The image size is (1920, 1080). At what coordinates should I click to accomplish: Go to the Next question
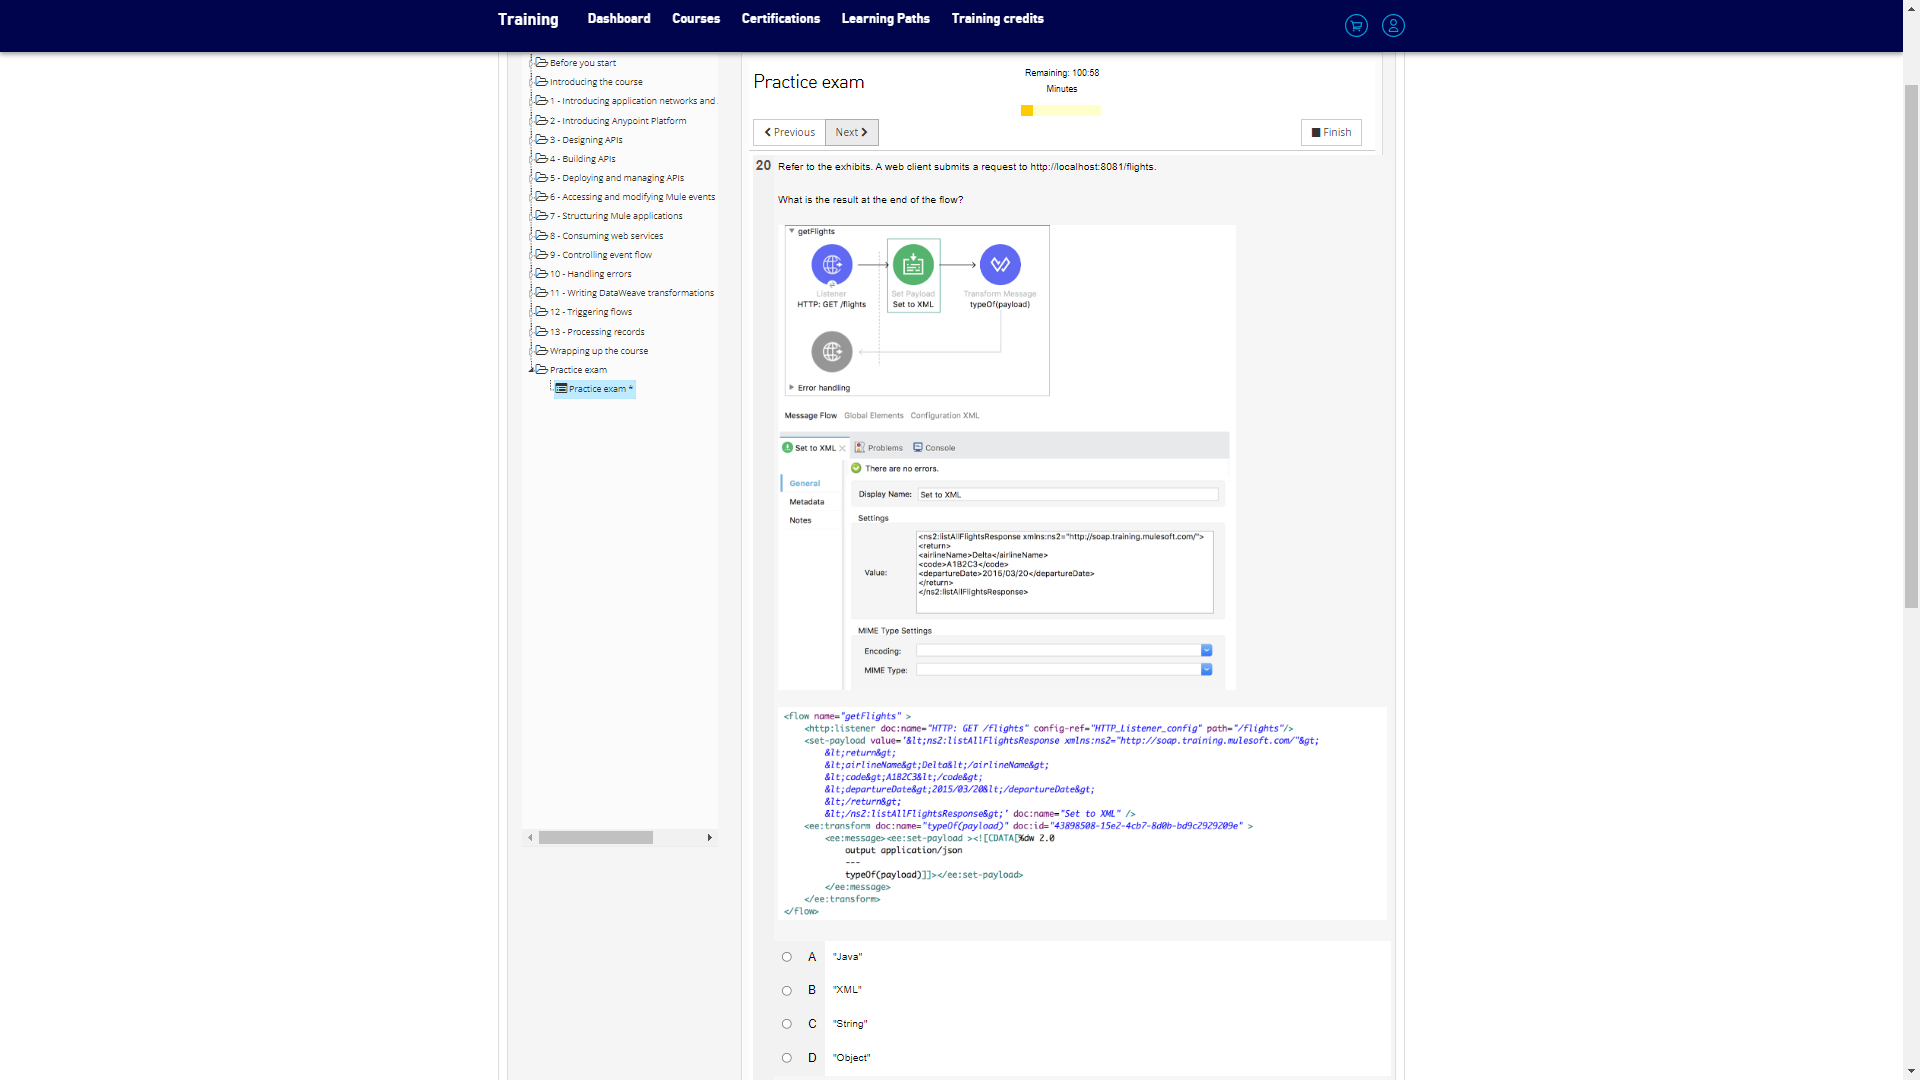(852, 132)
